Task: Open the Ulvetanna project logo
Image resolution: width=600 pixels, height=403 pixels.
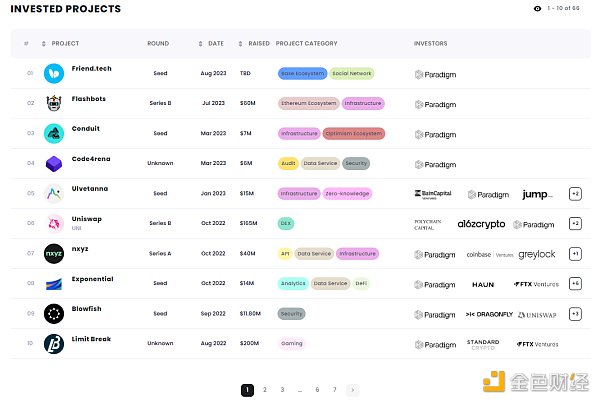Action: [54, 193]
